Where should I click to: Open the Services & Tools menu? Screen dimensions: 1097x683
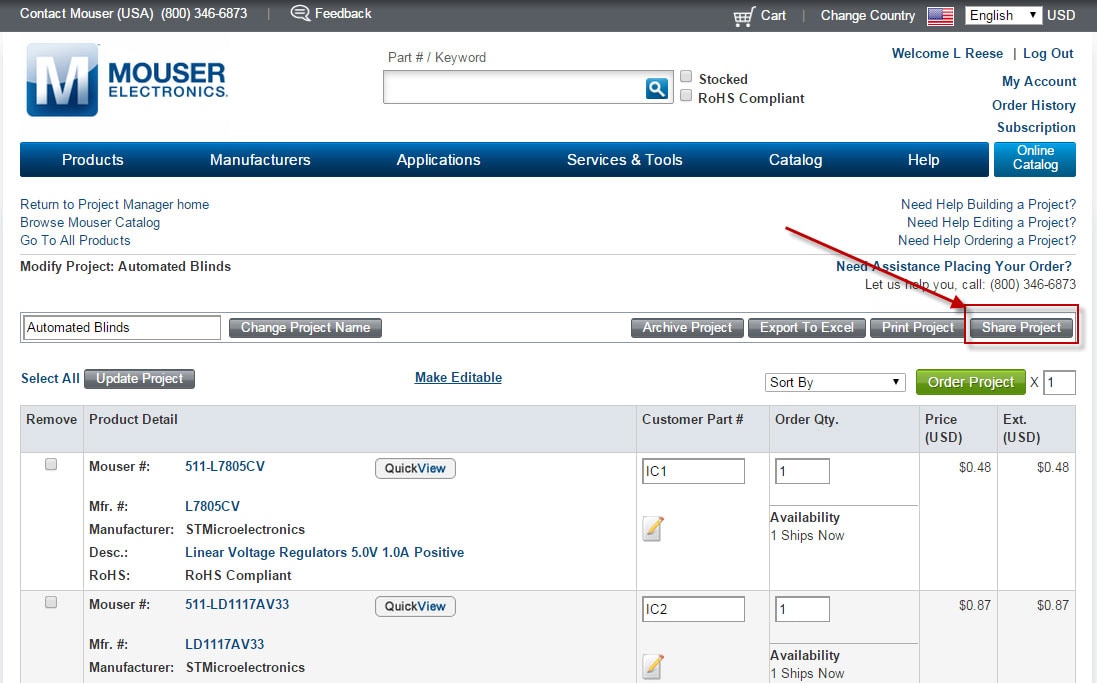click(624, 160)
